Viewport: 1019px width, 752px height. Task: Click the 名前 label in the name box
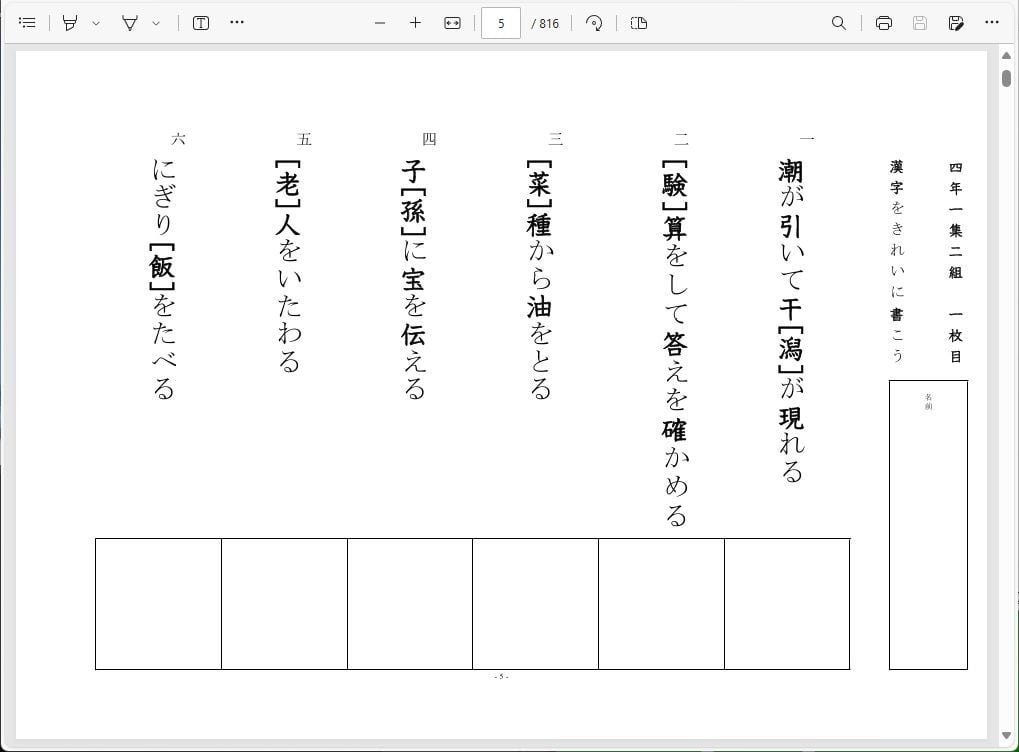point(928,402)
